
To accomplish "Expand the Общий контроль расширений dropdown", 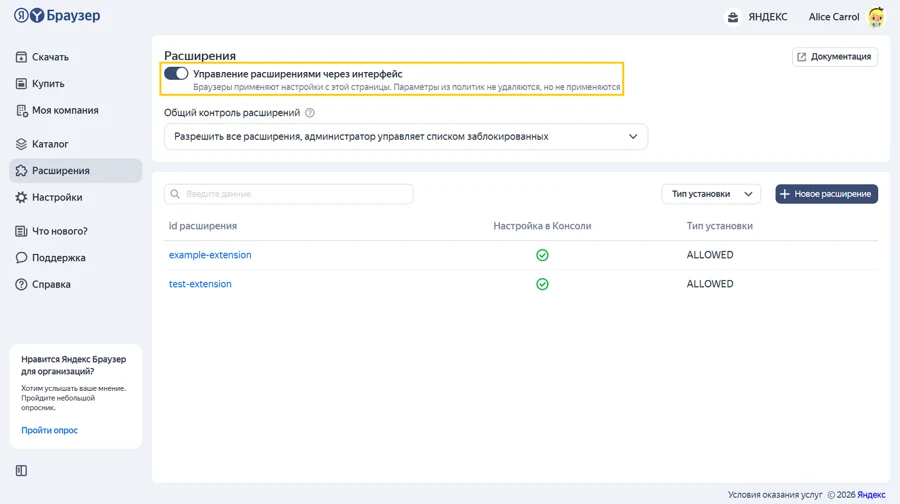I will 406,137.
